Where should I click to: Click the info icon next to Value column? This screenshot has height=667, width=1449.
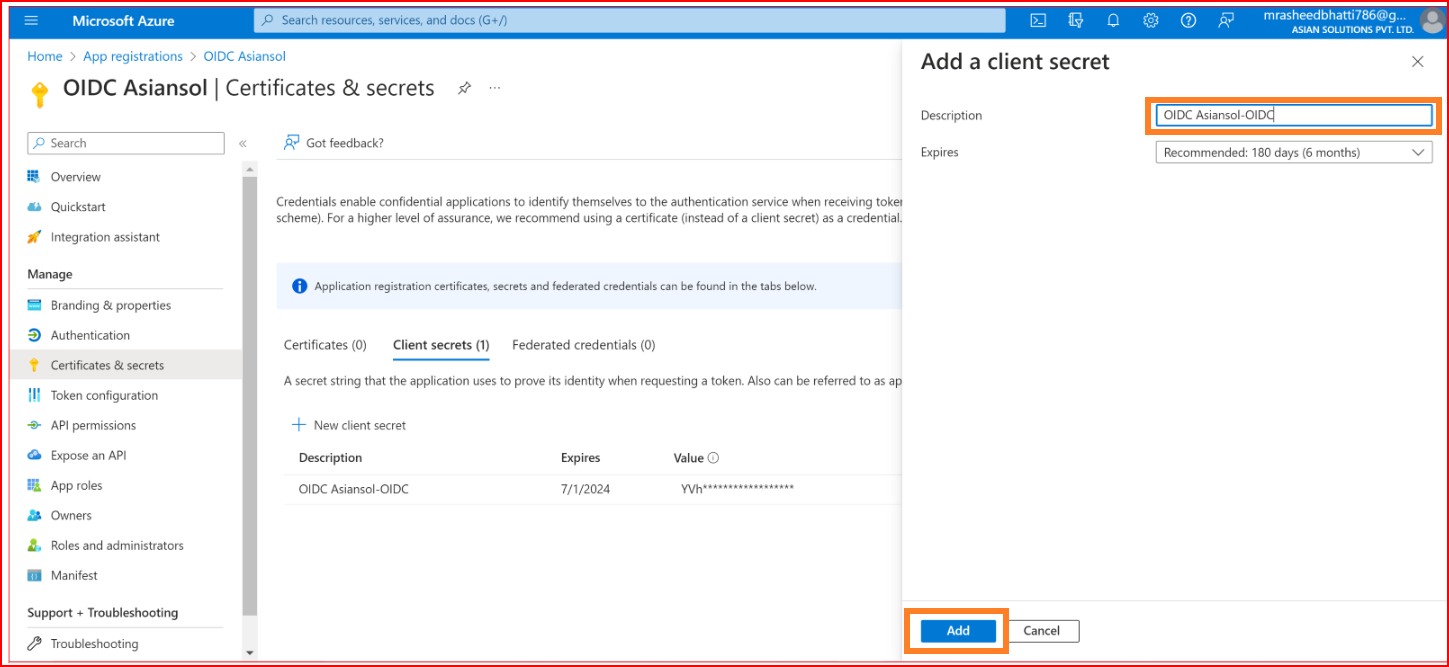(713, 458)
